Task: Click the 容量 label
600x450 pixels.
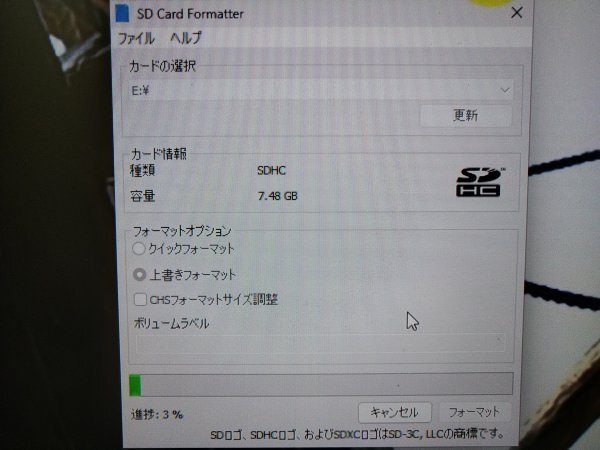Action: coord(142,196)
